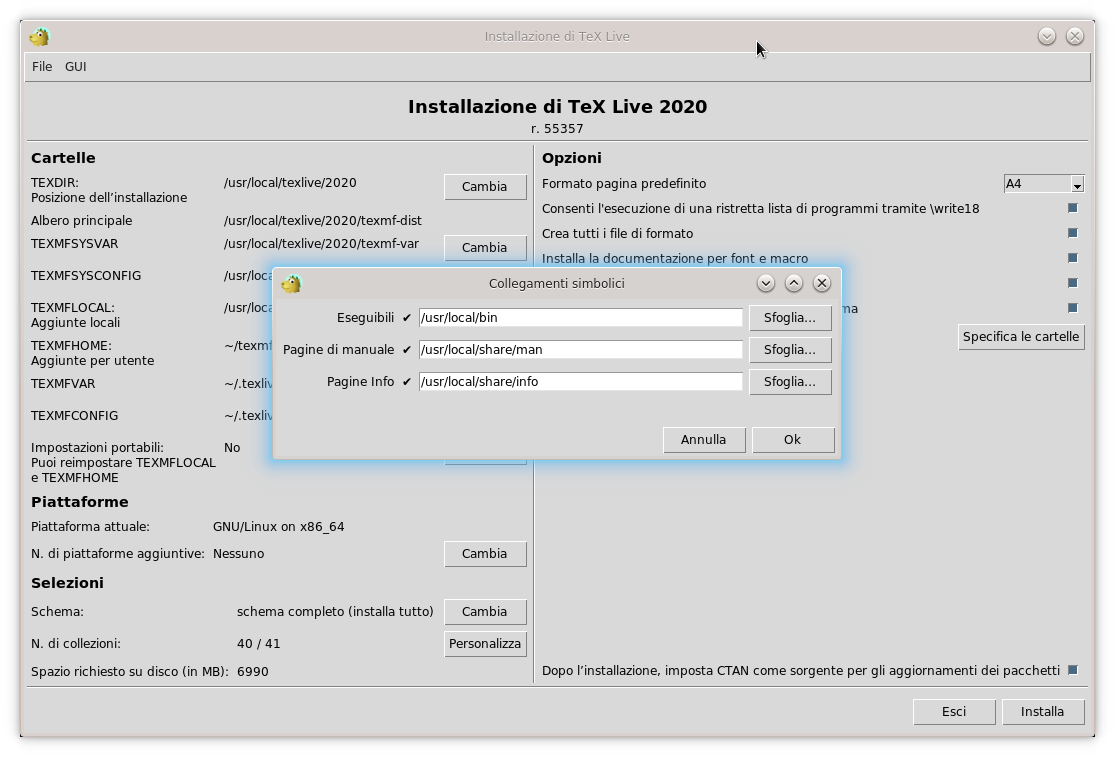1115x757 pixels.
Task: Click in the Eseguibili path field
Action: point(580,318)
